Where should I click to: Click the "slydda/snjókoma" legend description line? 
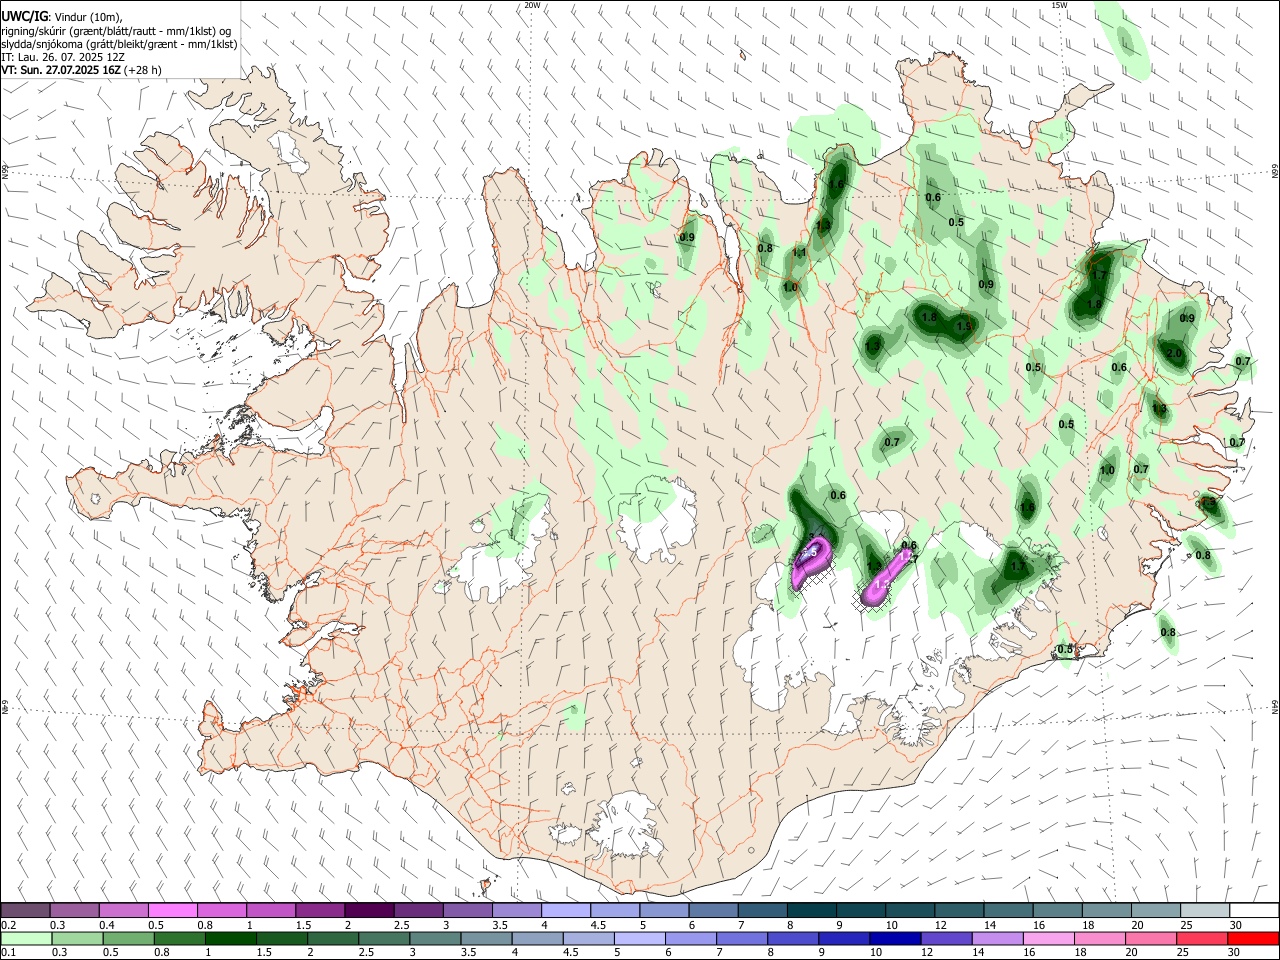point(119,44)
